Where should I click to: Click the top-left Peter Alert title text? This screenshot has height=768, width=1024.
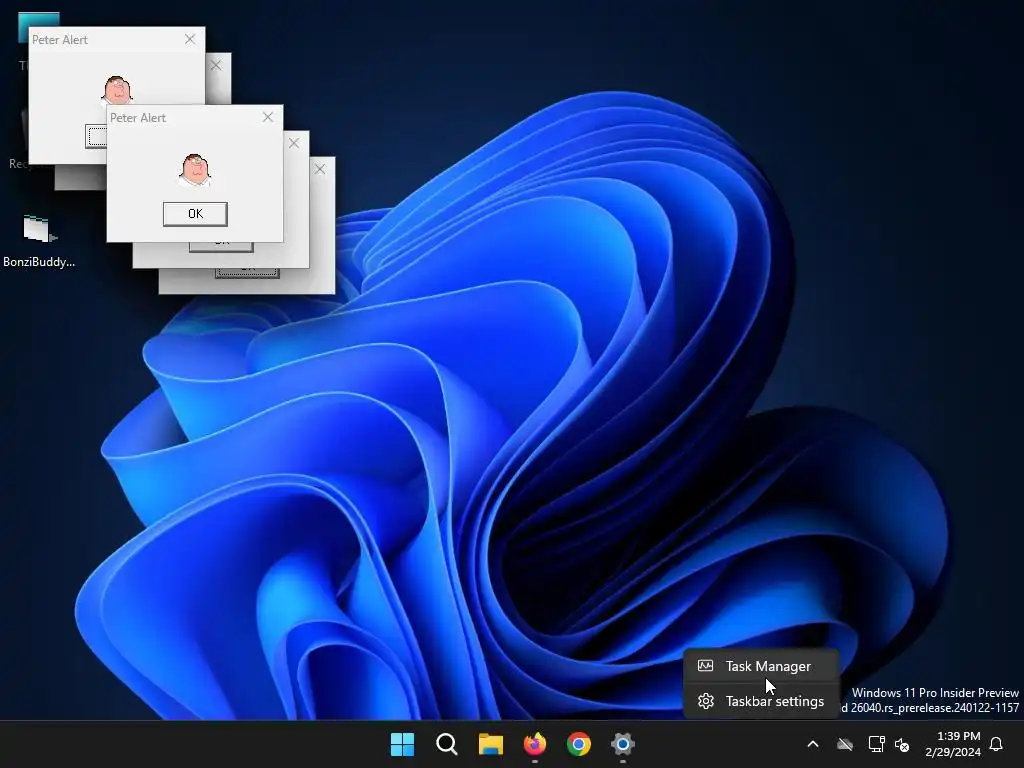pyautogui.click(x=60, y=40)
